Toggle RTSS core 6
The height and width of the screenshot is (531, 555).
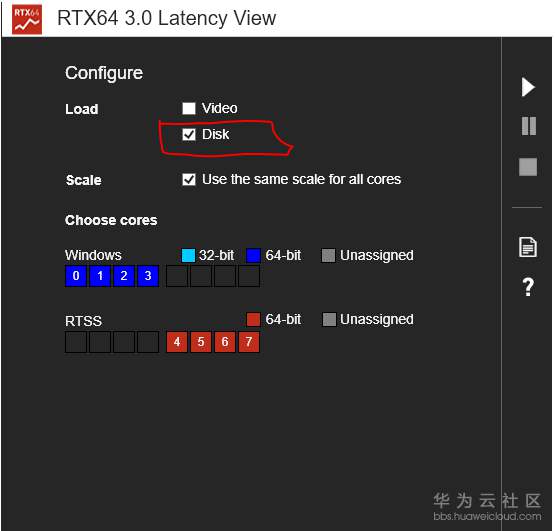pyautogui.click(x=225, y=342)
